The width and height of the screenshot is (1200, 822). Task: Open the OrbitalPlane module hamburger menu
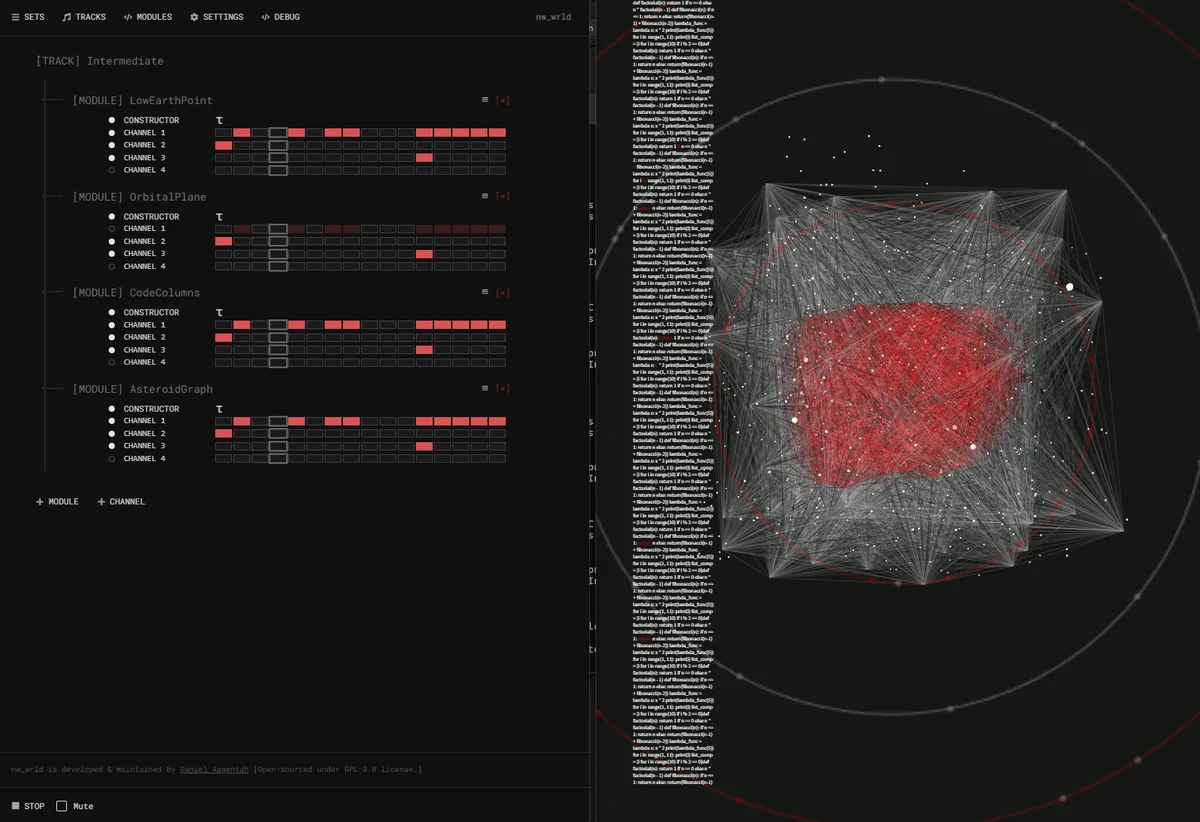tap(485, 196)
